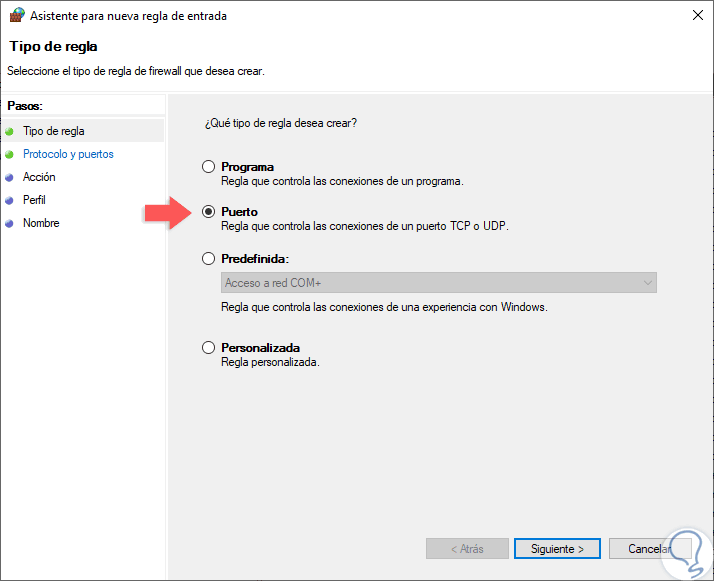Choose the Personalizada radio option
The height and width of the screenshot is (581, 714).
tap(208, 348)
